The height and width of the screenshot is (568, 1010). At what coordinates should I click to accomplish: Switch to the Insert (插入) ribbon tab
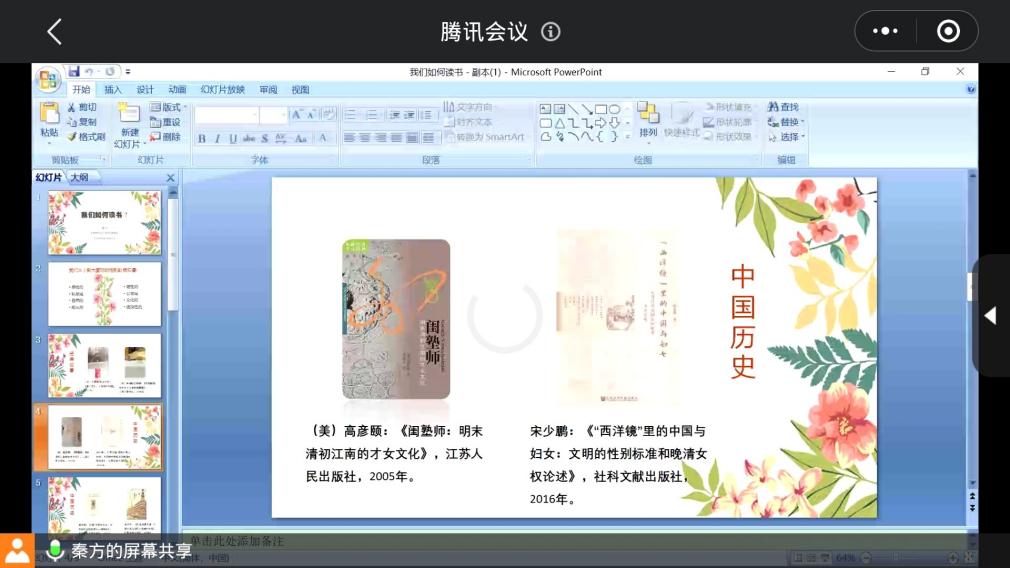113,89
